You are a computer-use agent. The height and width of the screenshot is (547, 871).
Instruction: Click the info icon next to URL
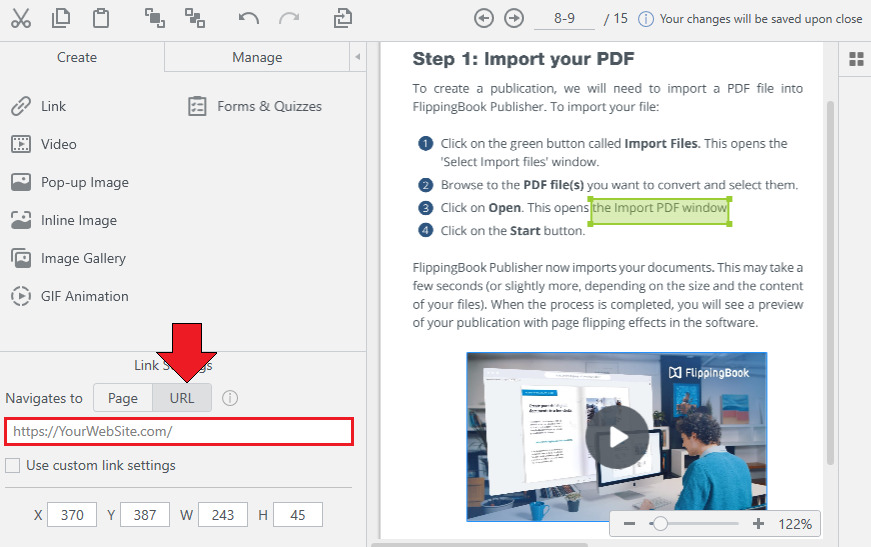tap(229, 398)
